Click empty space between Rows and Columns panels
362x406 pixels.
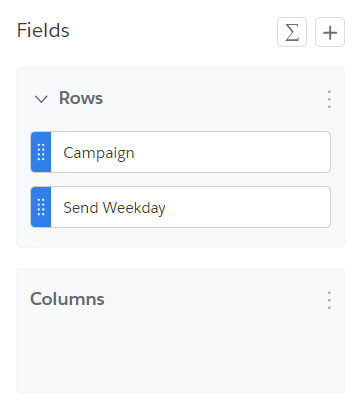pos(180,258)
